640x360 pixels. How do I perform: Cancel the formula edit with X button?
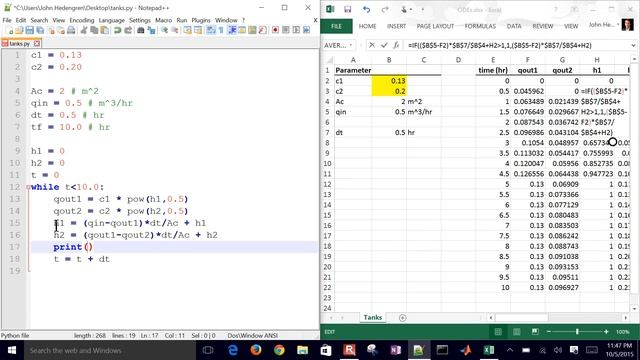pyautogui.click(x=371, y=45)
